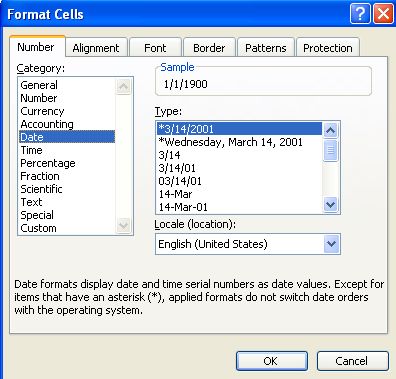396x379 pixels.
Task: Choose the Percentage category
Action: point(48,163)
